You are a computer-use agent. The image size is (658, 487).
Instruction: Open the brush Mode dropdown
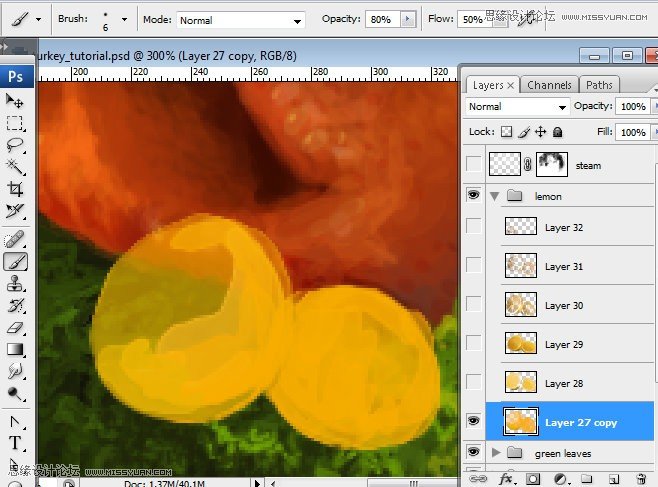(x=240, y=20)
